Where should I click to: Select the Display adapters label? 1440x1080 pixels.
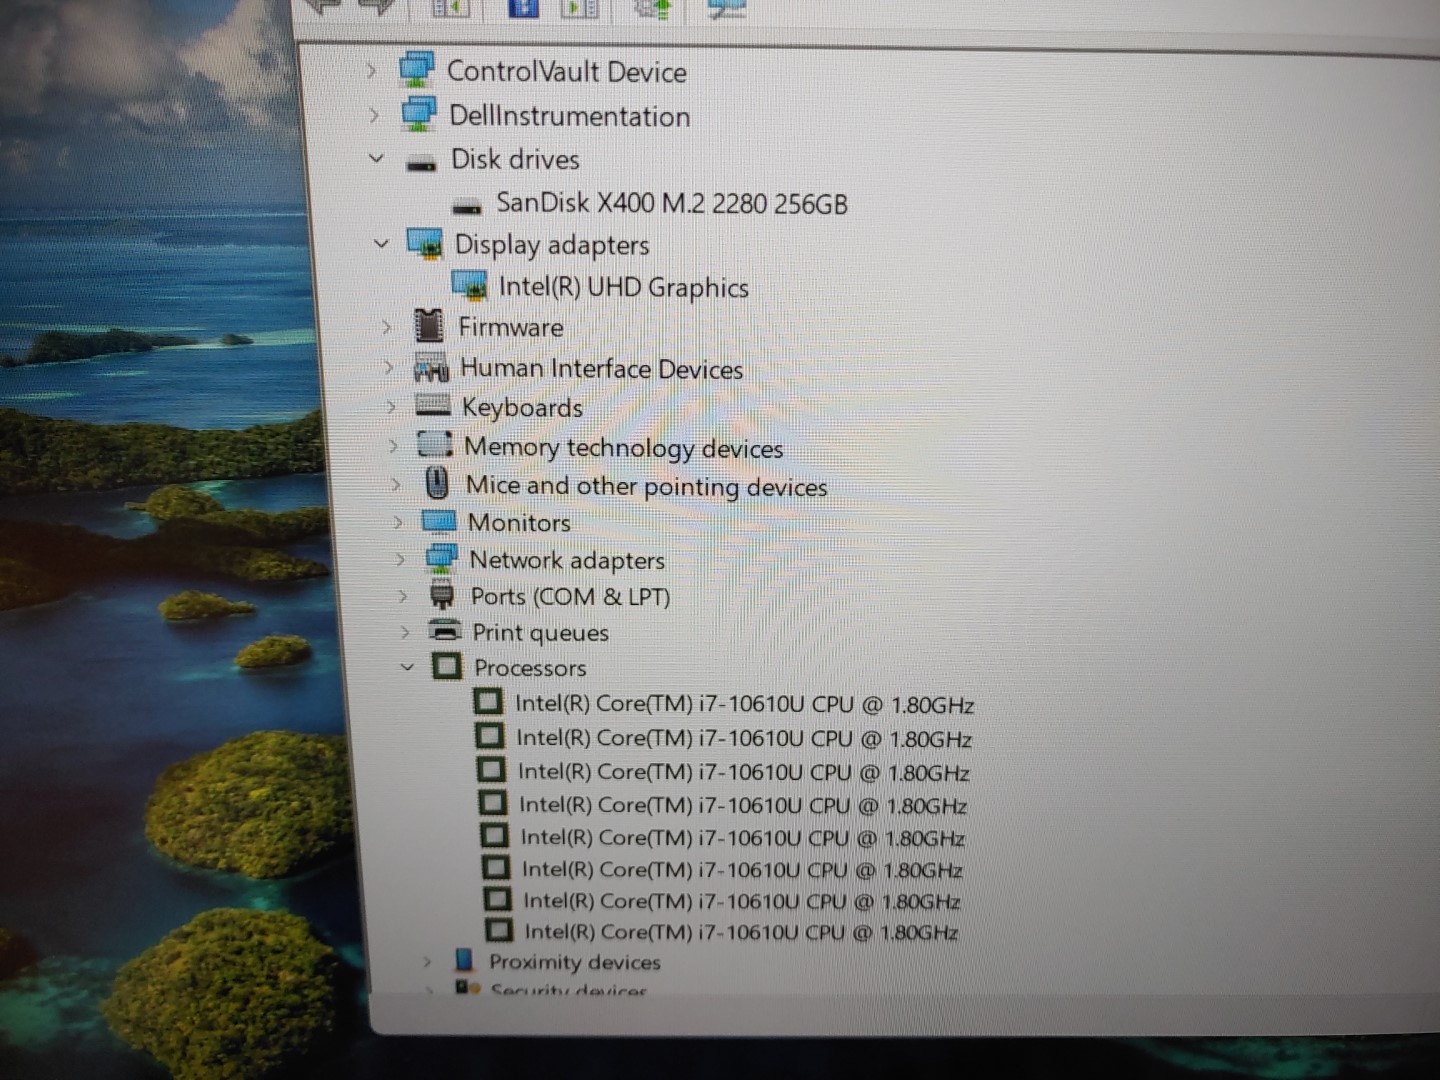[x=552, y=245]
